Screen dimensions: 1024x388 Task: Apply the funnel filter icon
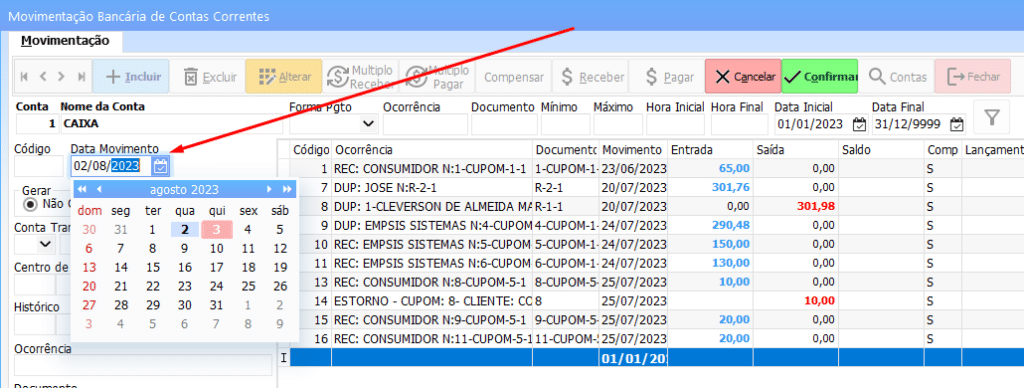992,118
